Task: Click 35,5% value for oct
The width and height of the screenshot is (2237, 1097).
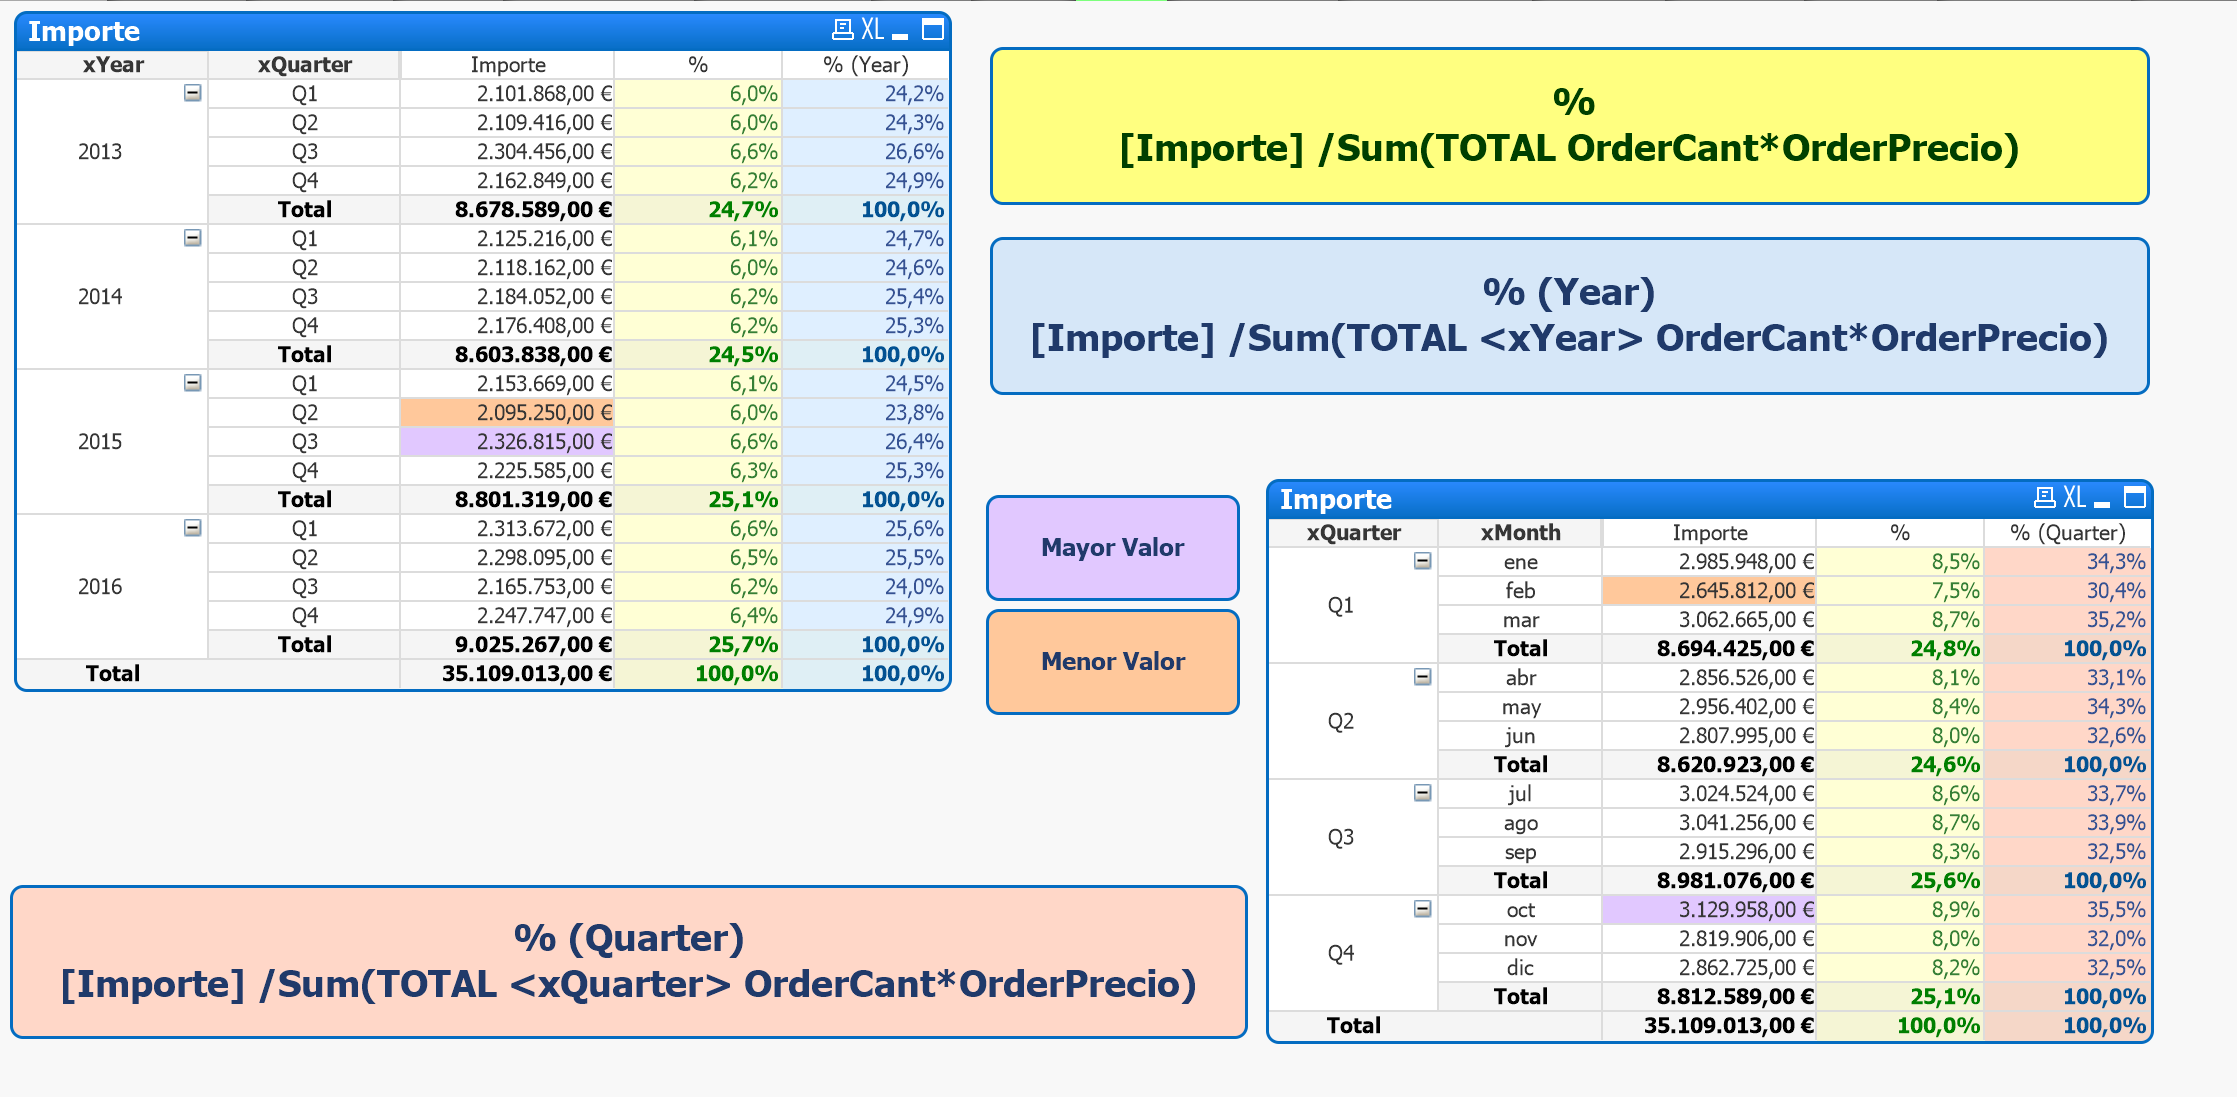Action: (2067, 910)
